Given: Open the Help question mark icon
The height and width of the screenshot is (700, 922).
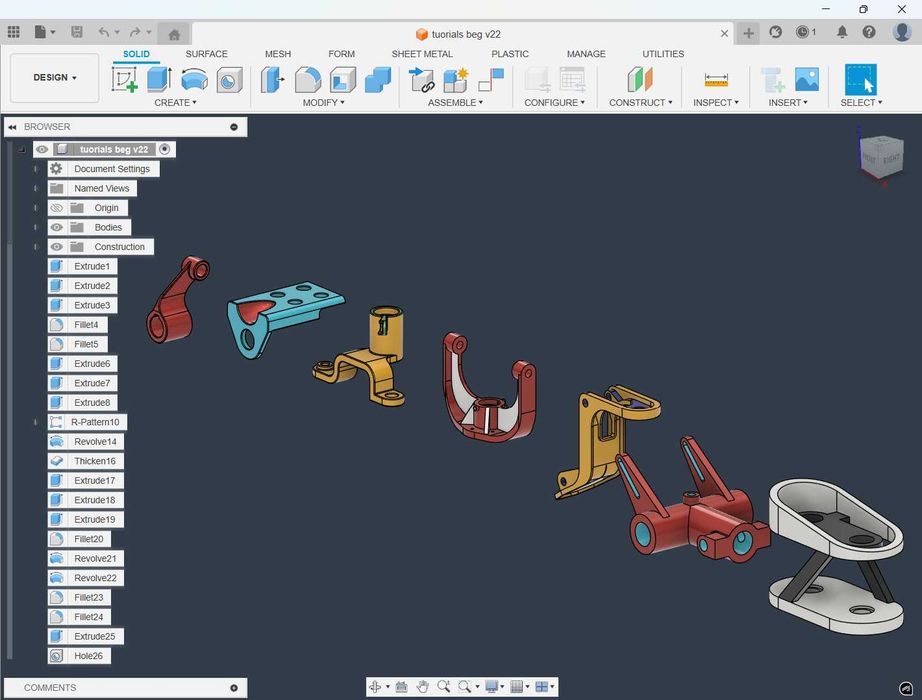Looking at the screenshot, I should pyautogui.click(x=869, y=32).
